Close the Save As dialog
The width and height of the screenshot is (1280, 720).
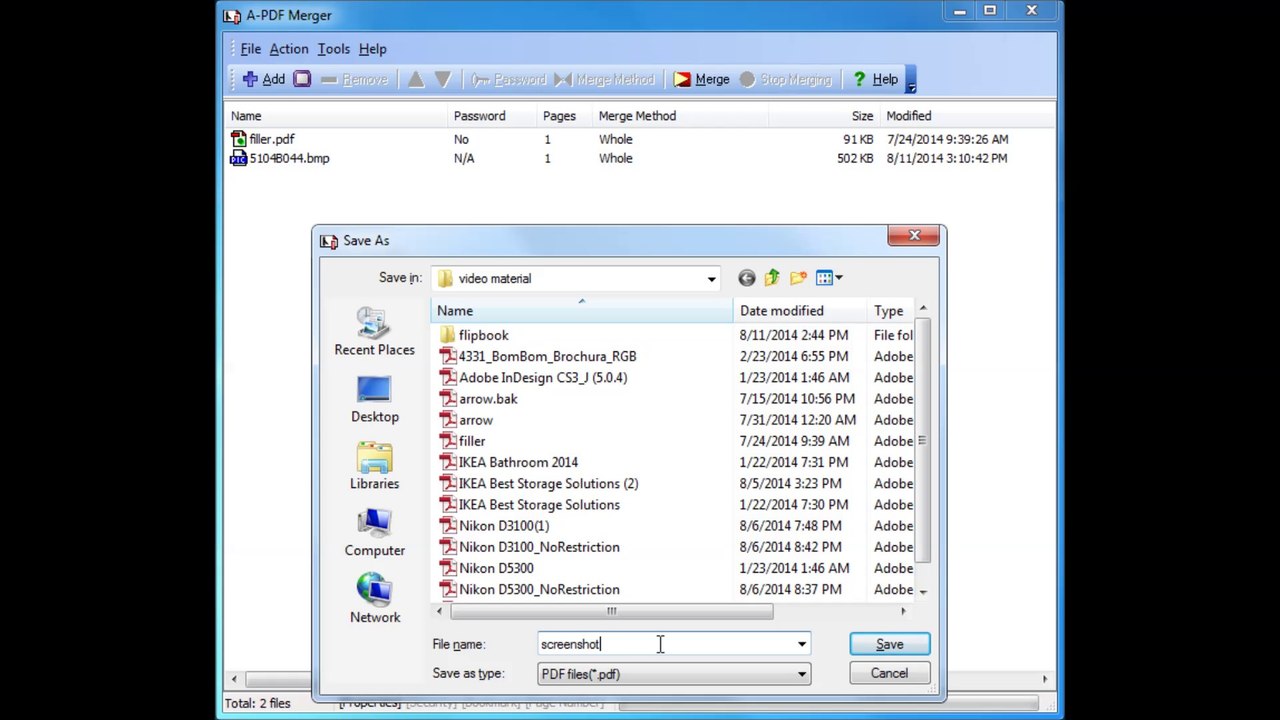(914, 236)
